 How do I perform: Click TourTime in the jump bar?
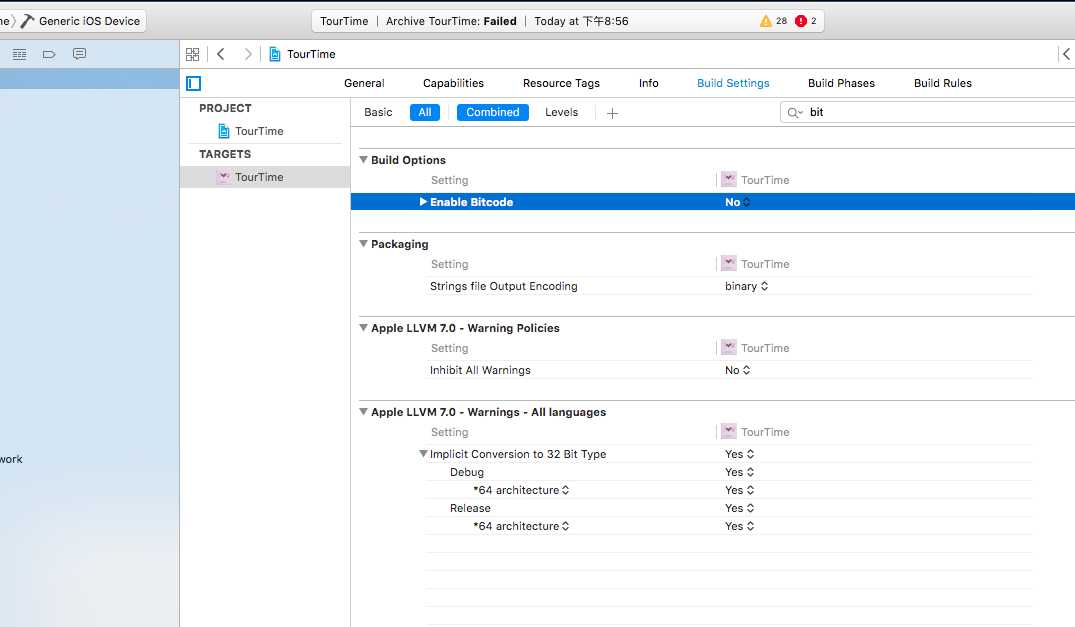[x=311, y=54]
